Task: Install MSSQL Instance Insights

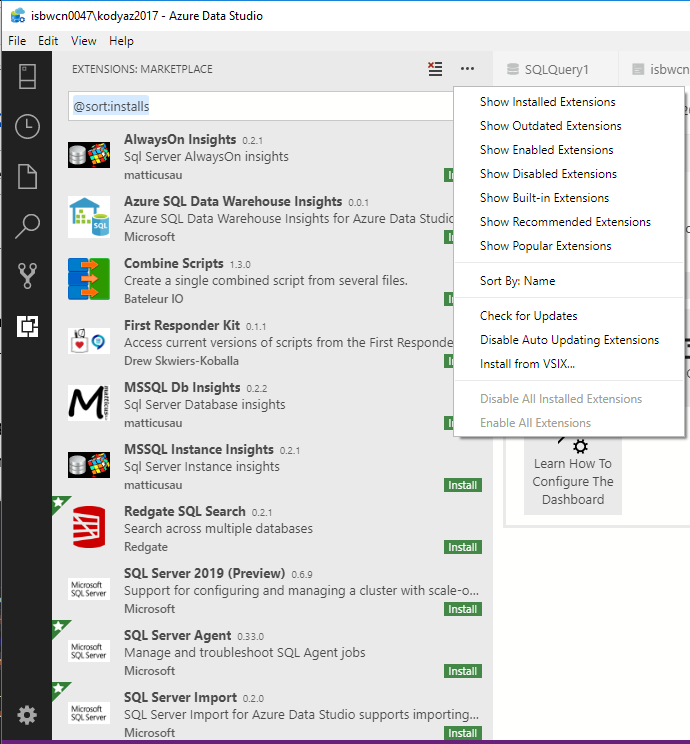Action: pos(463,485)
